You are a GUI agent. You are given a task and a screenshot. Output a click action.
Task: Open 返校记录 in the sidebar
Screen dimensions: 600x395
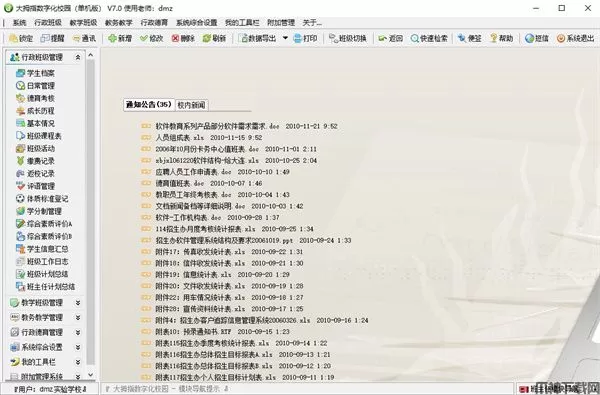click(35, 174)
